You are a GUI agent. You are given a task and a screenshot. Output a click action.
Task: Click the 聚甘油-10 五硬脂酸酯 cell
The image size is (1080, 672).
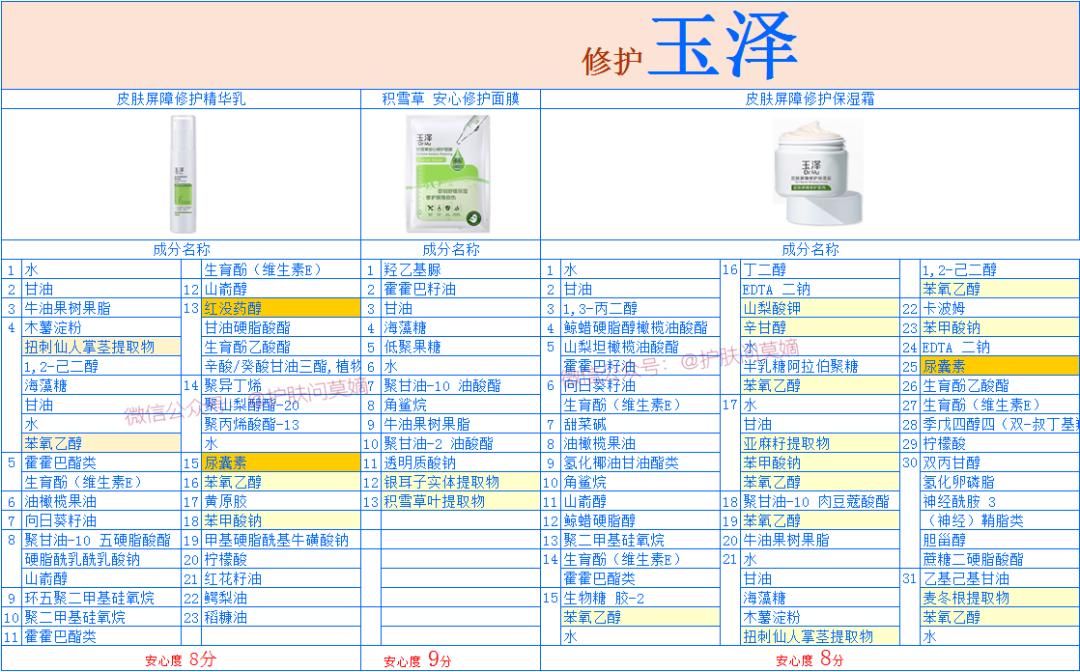[102, 540]
